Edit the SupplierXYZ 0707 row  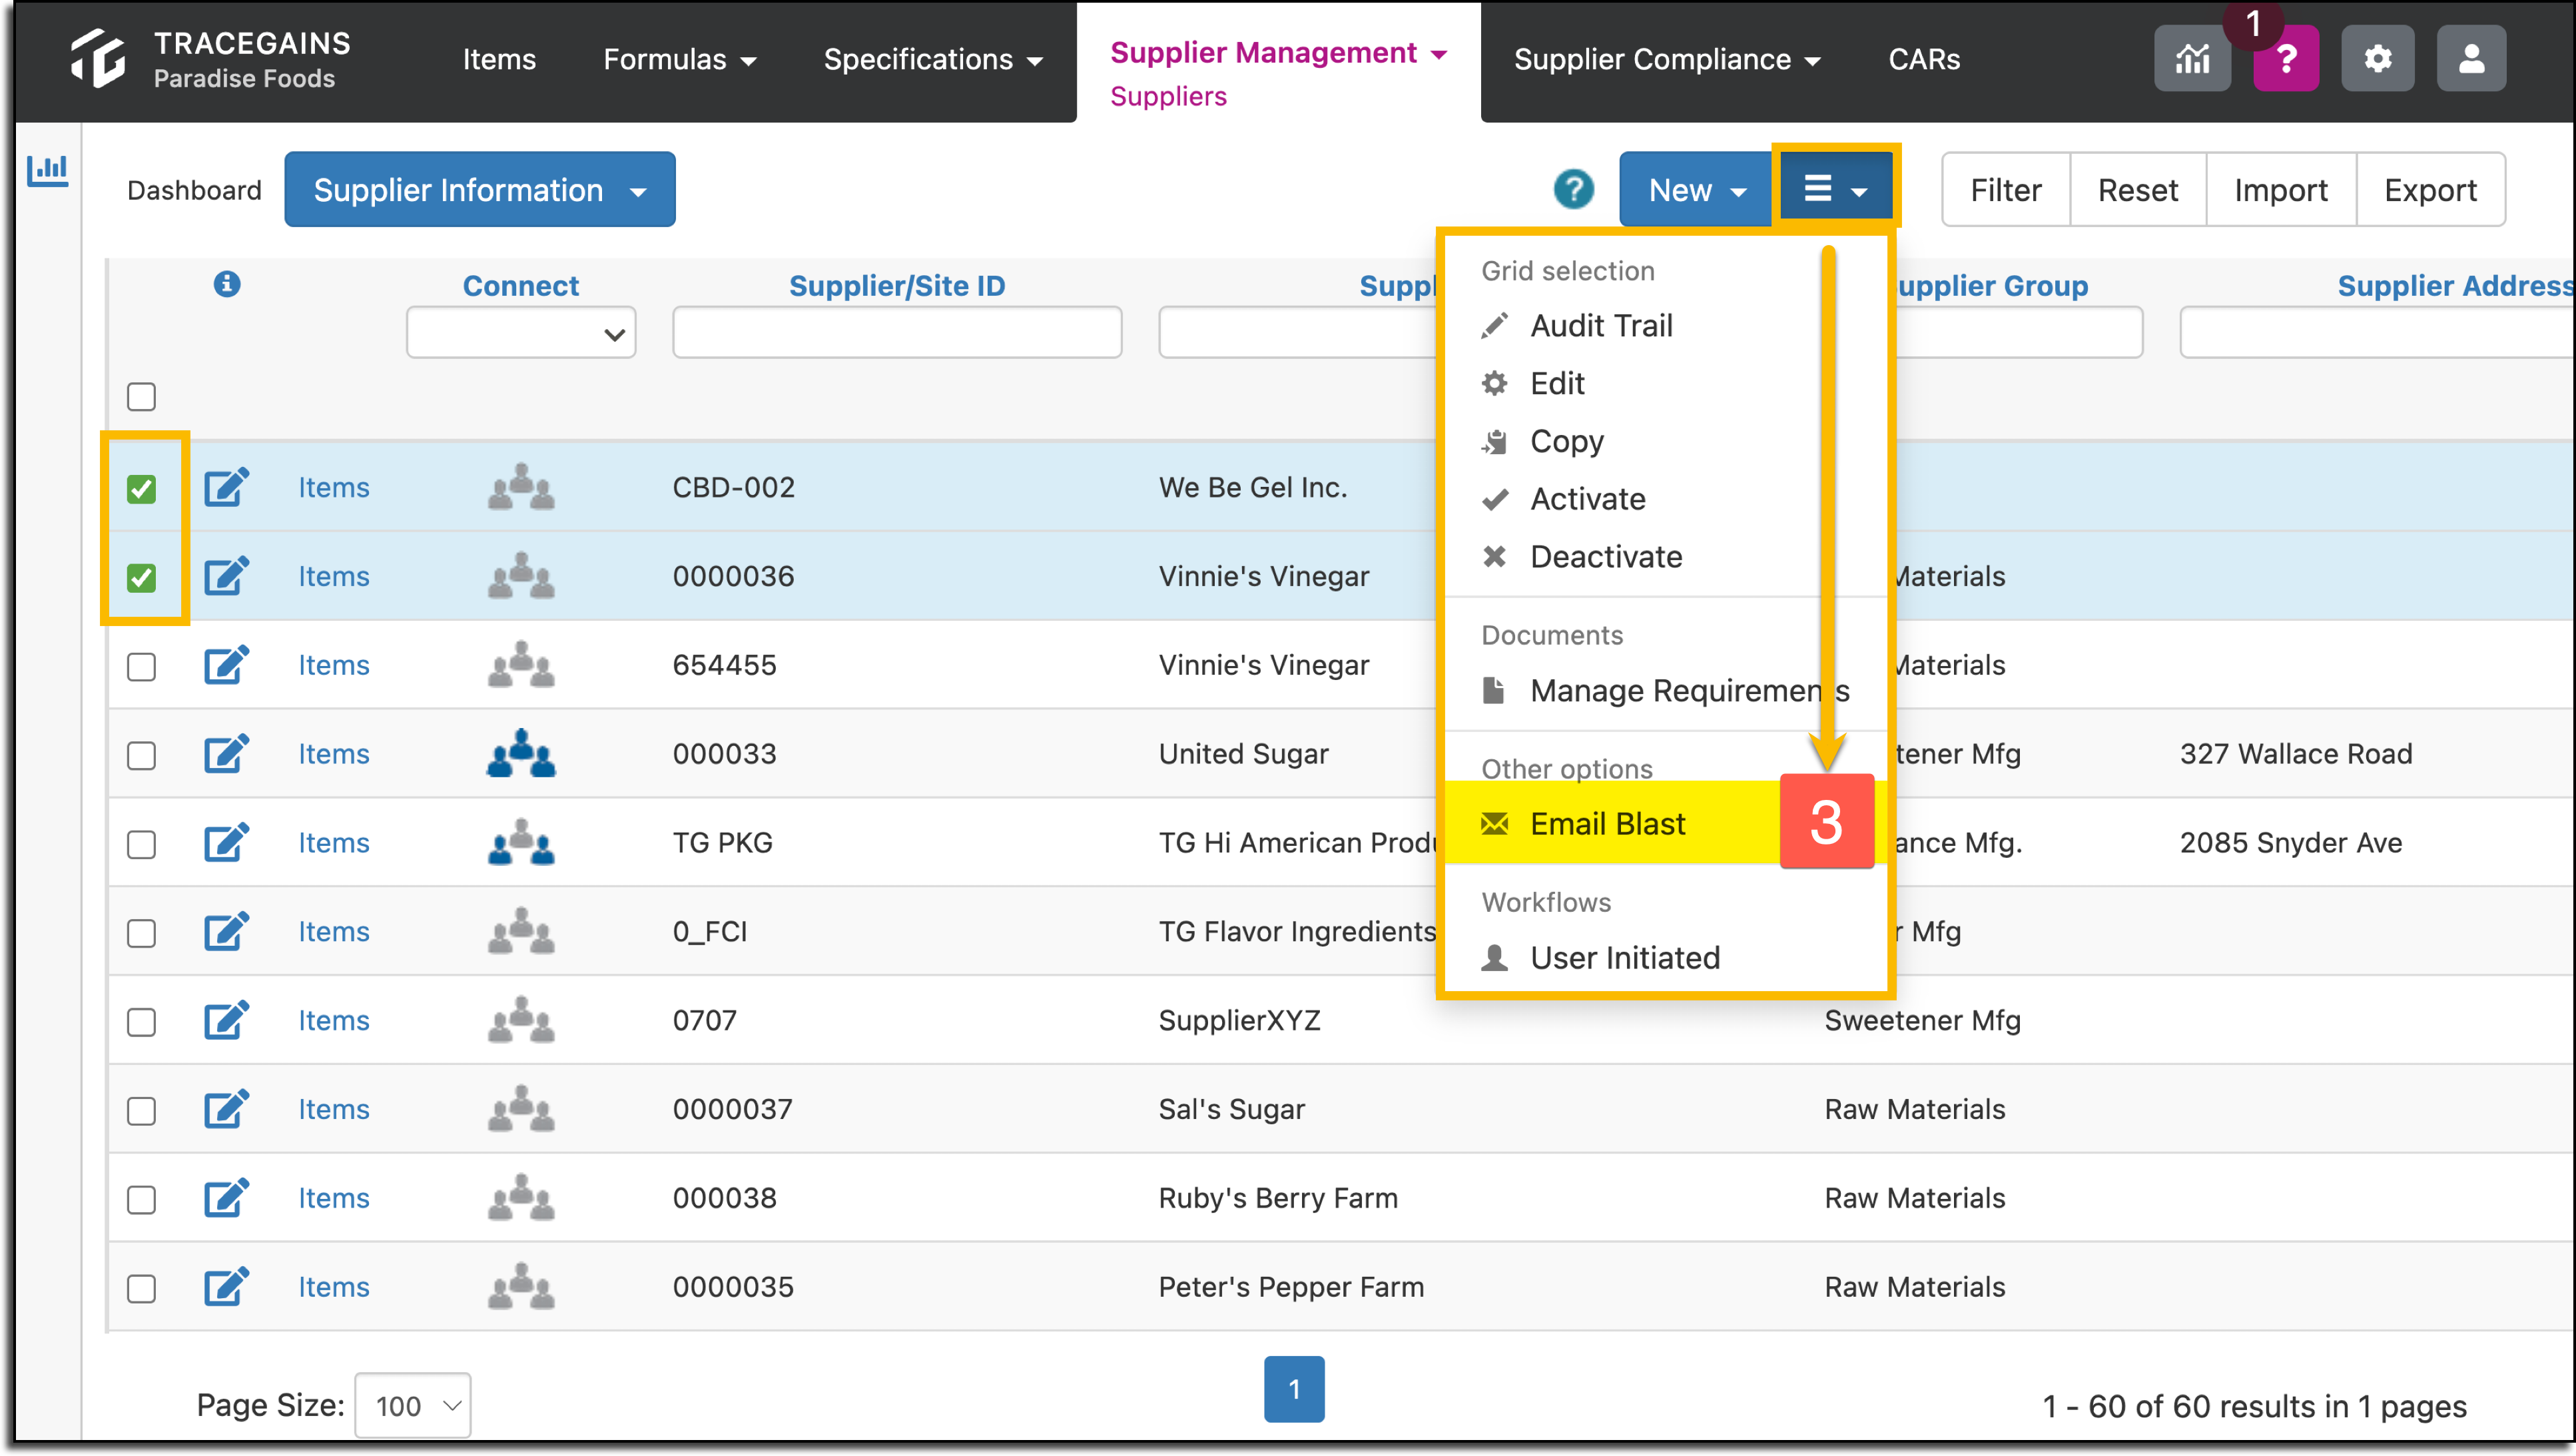[226, 1021]
